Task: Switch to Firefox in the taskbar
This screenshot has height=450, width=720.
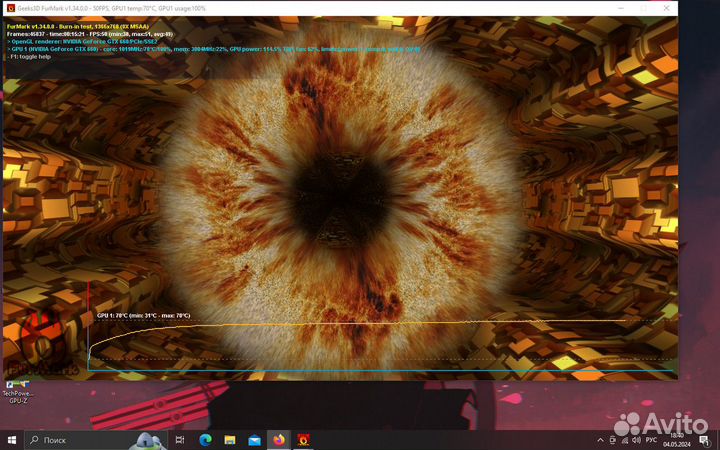Action: (x=278, y=439)
